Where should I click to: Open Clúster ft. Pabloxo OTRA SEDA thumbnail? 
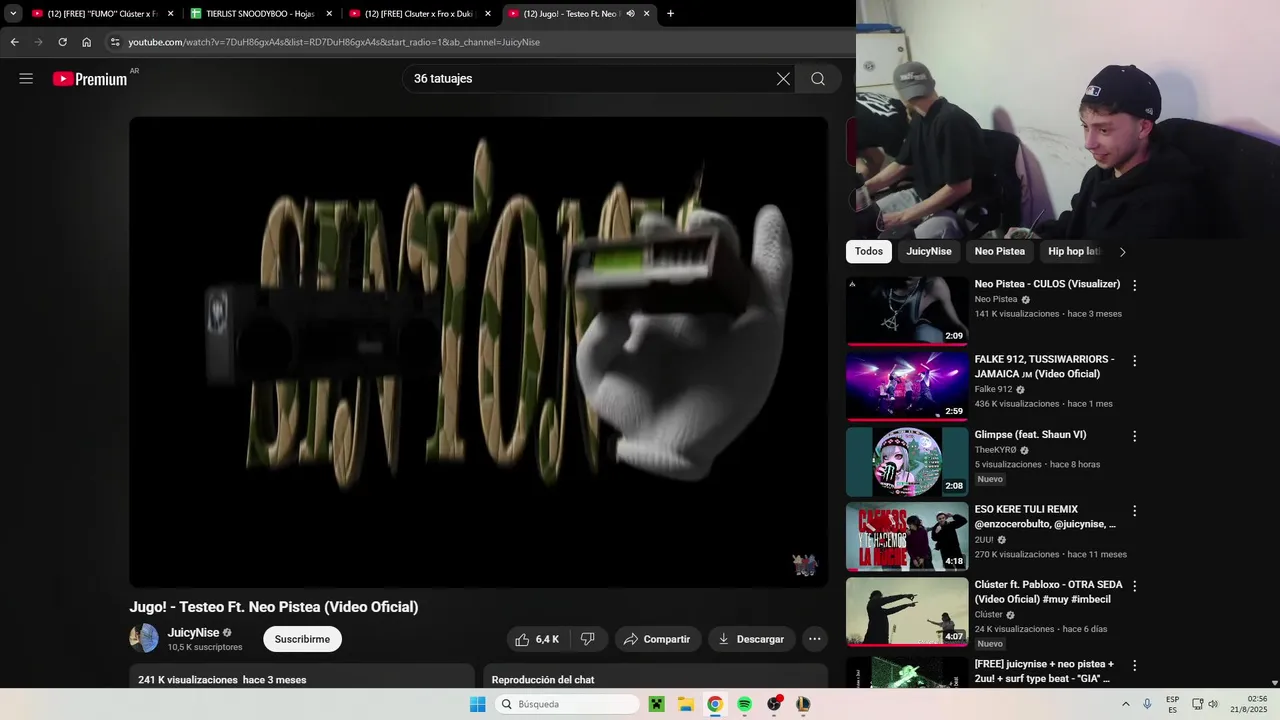click(907, 612)
